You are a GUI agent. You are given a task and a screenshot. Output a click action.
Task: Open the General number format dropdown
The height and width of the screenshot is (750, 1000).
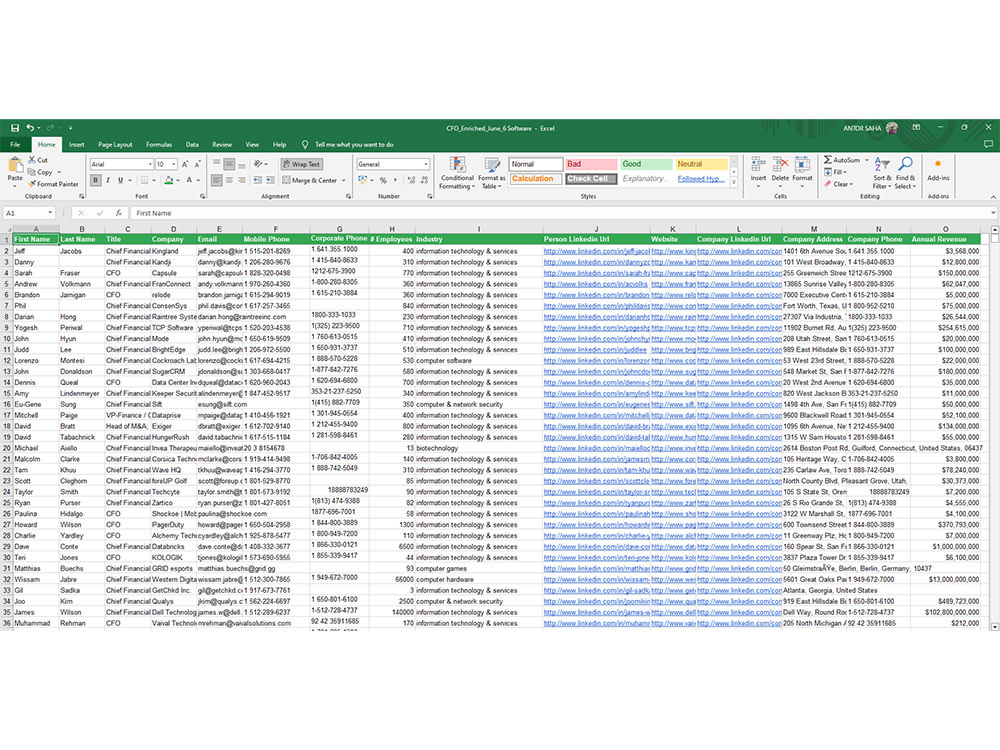425,164
